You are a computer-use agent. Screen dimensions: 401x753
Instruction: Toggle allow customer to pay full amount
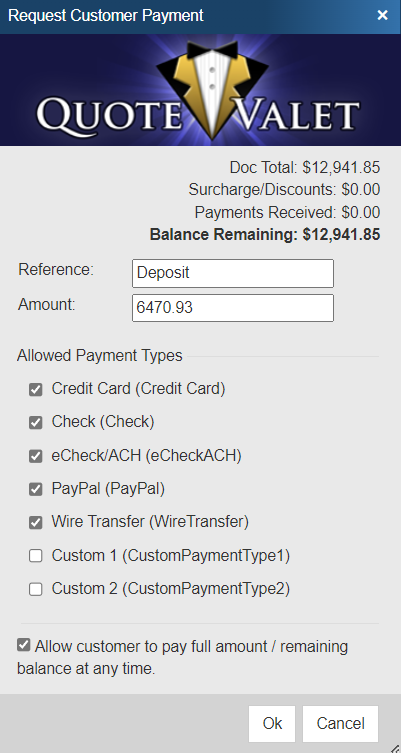click(24, 645)
